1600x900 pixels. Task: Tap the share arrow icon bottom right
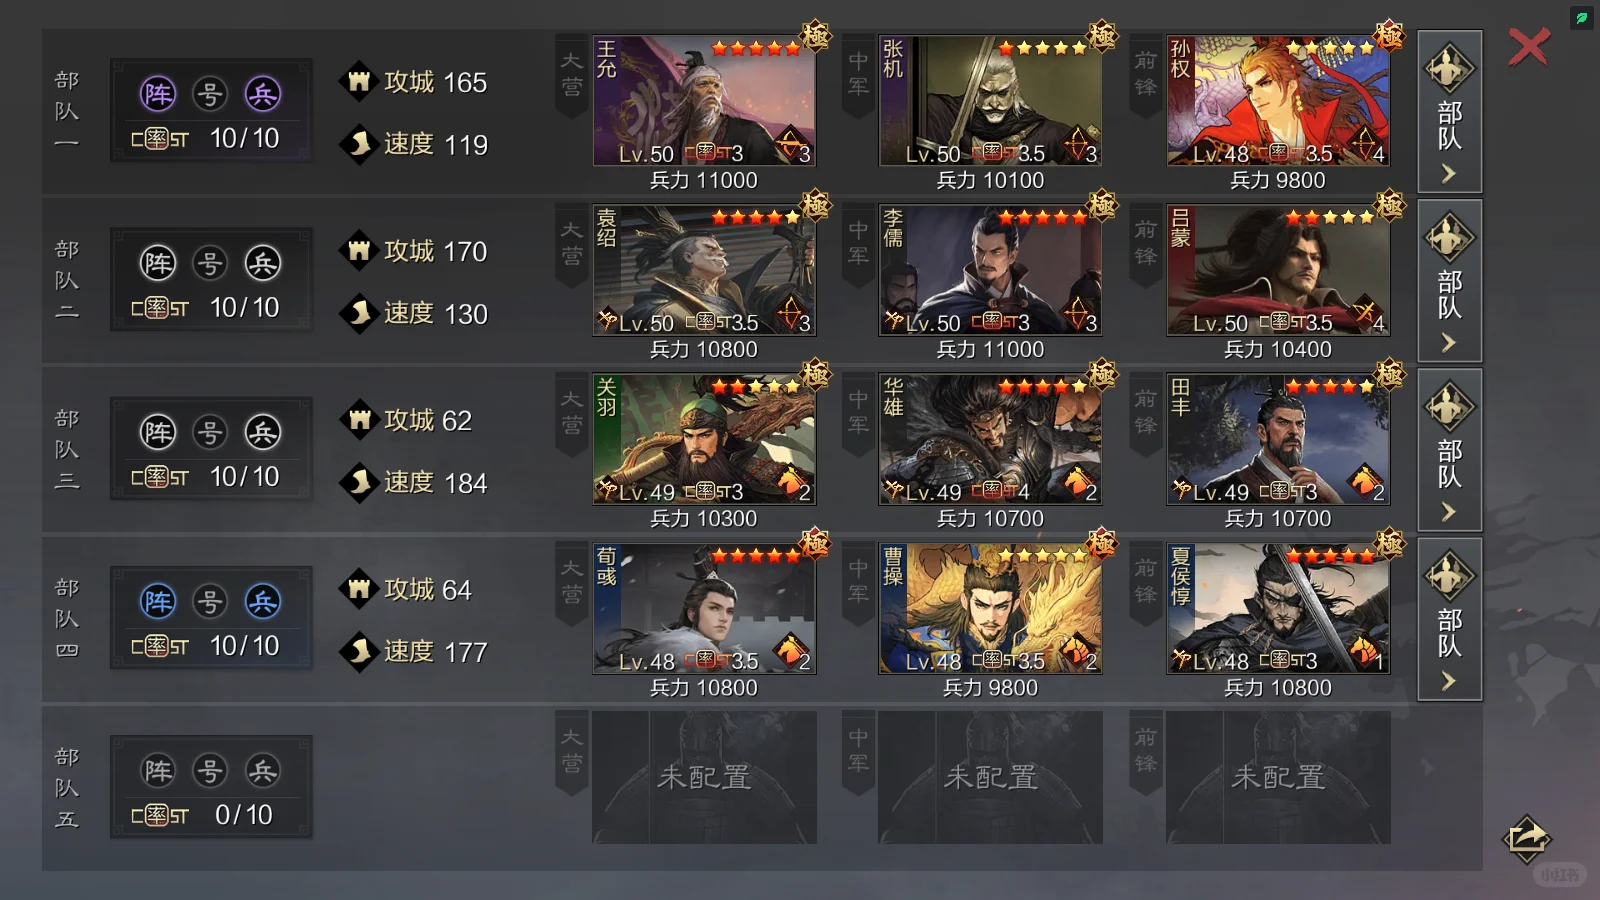(1526, 838)
